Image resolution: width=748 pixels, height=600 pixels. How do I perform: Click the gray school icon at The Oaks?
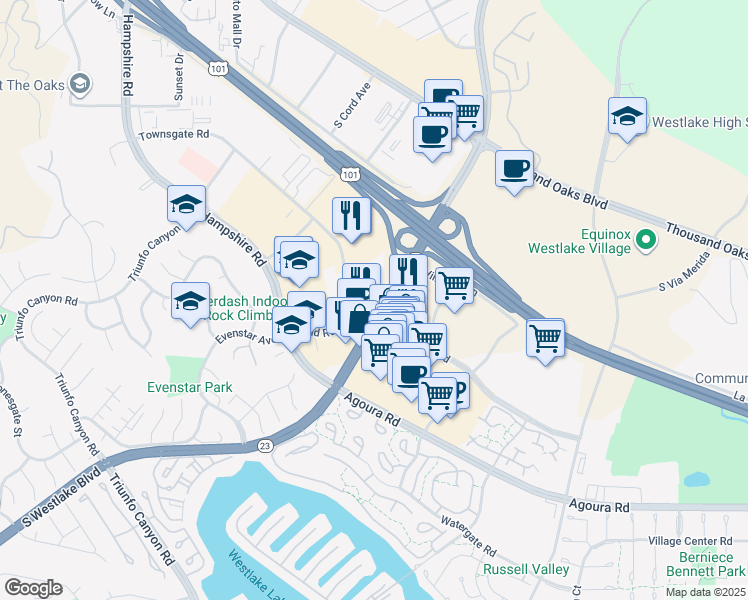click(80, 85)
